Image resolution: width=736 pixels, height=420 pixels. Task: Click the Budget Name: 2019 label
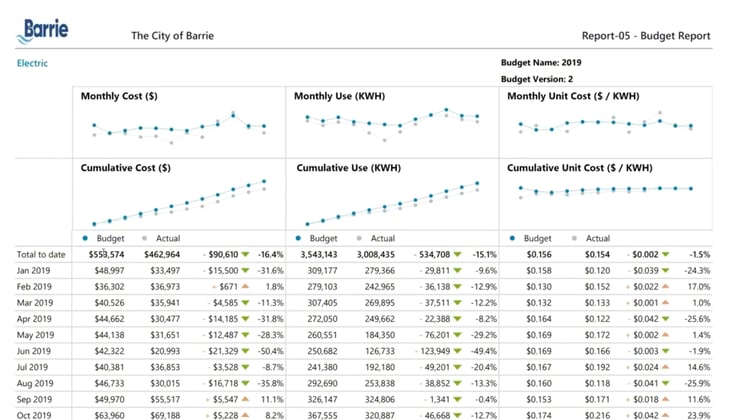point(541,62)
